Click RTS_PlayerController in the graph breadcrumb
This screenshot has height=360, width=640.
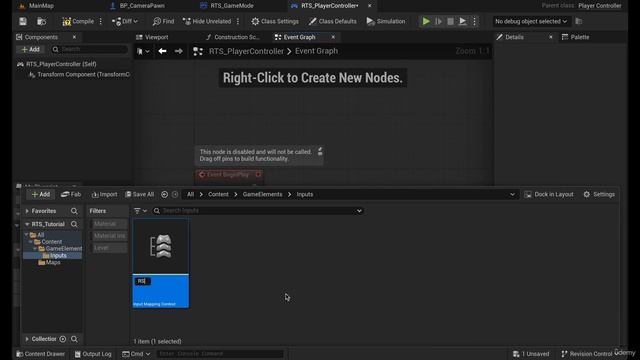coord(246,51)
